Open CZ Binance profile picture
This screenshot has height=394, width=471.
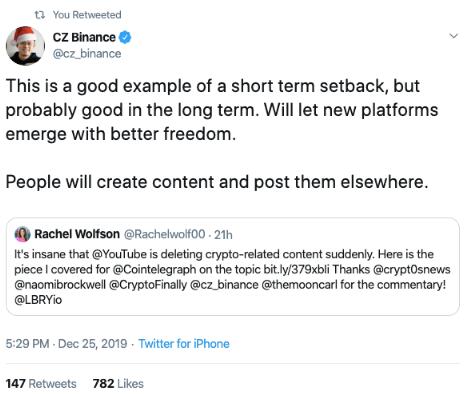(x=25, y=46)
